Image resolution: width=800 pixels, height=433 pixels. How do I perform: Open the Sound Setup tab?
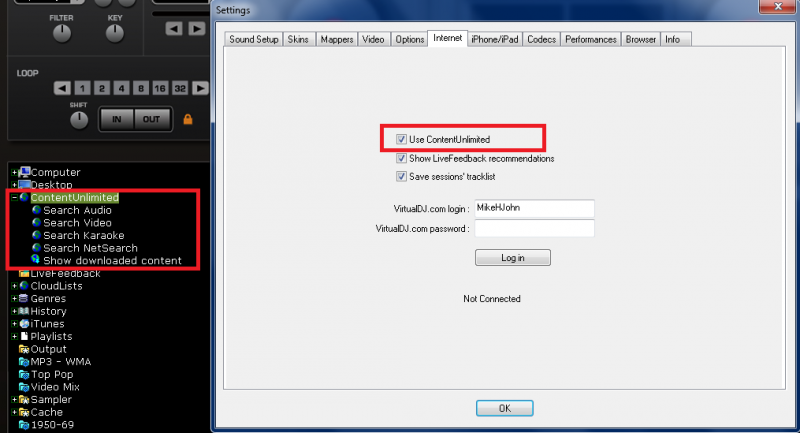click(254, 39)
